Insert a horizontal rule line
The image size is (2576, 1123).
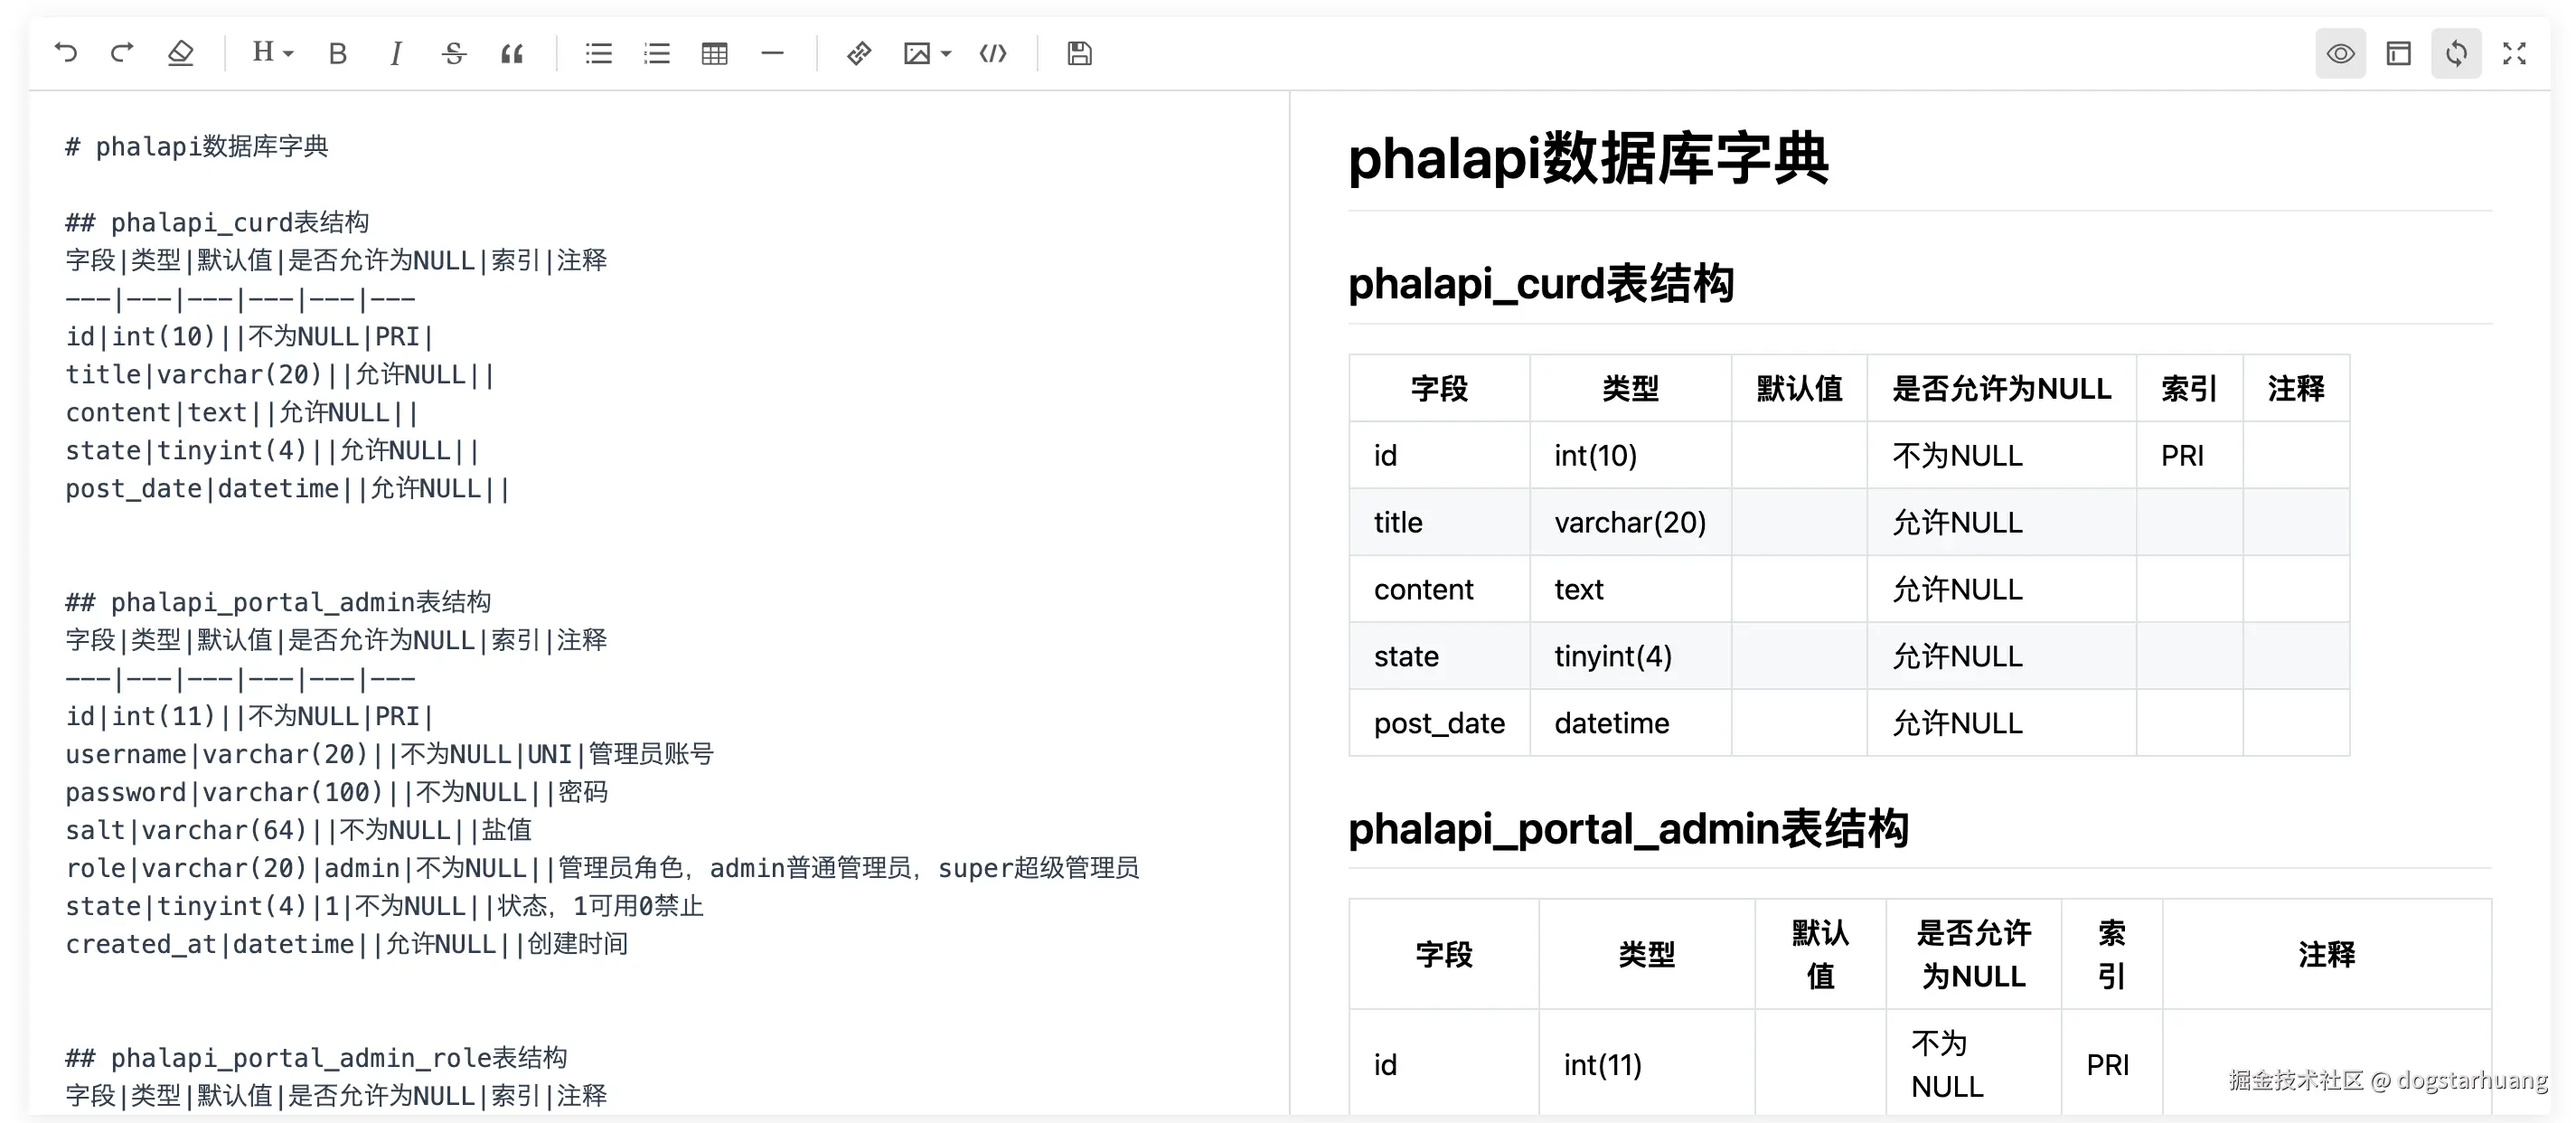[773, 54]
